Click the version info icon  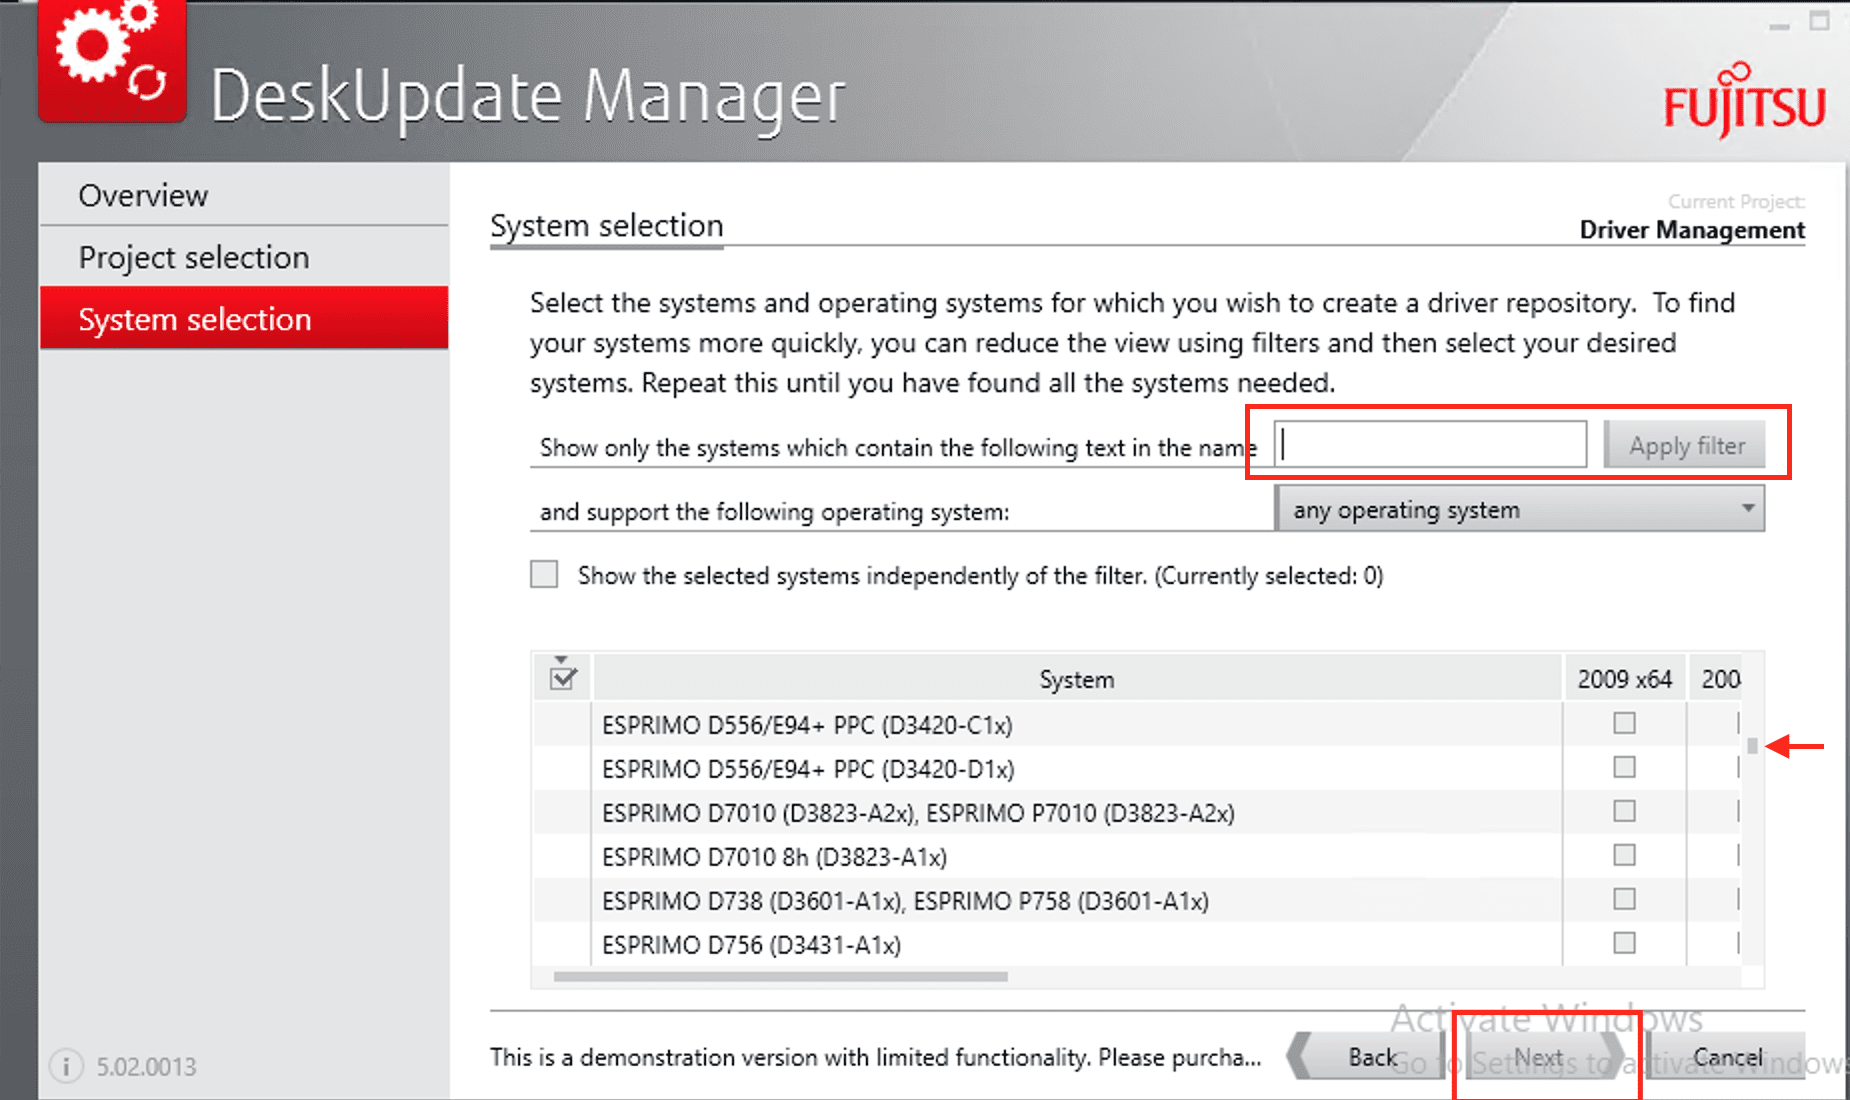pyautogui.click(x=66, y=1066)
